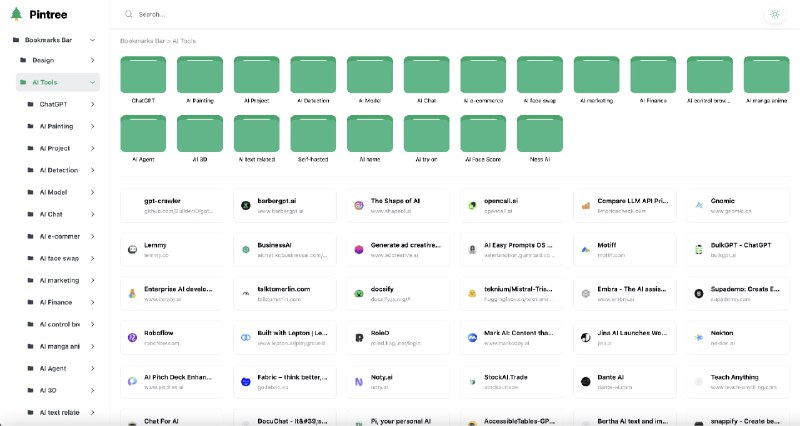Open the Self-hosted folder icon

(x=313, y=133)
